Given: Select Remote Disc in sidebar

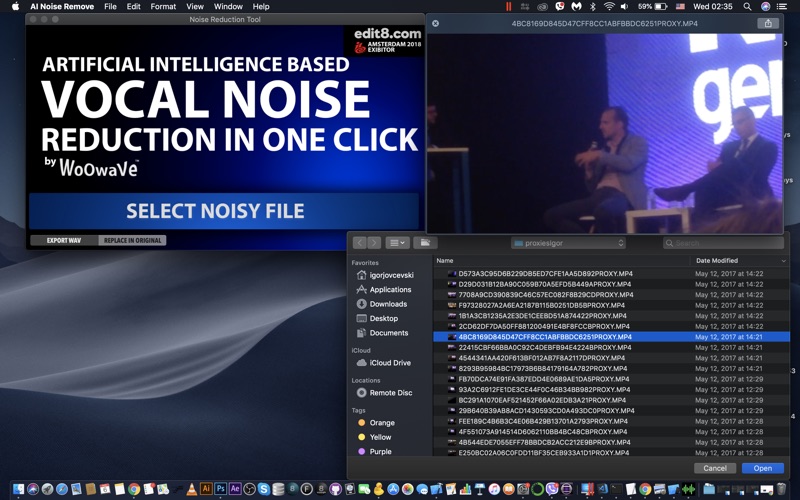Looking at the screenshot, I should coord(385,393).
